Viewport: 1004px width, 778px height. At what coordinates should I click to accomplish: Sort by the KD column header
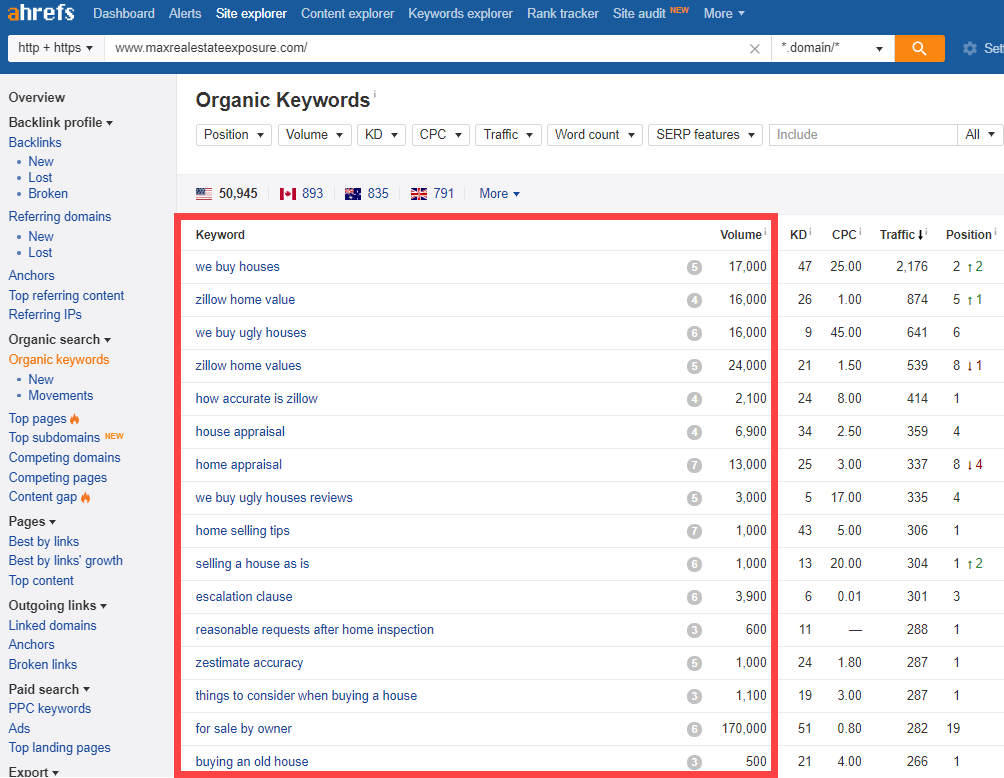[798, 235]
